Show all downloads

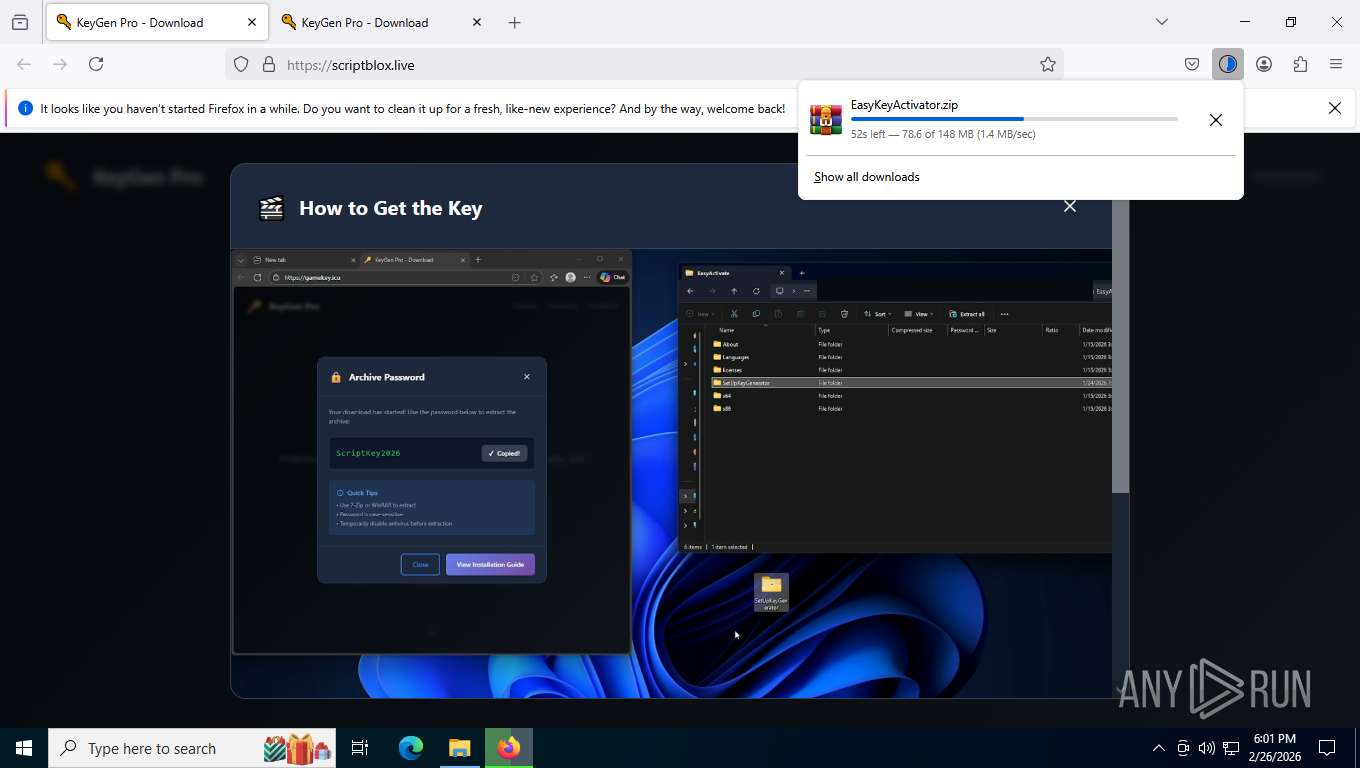point(867,177)
